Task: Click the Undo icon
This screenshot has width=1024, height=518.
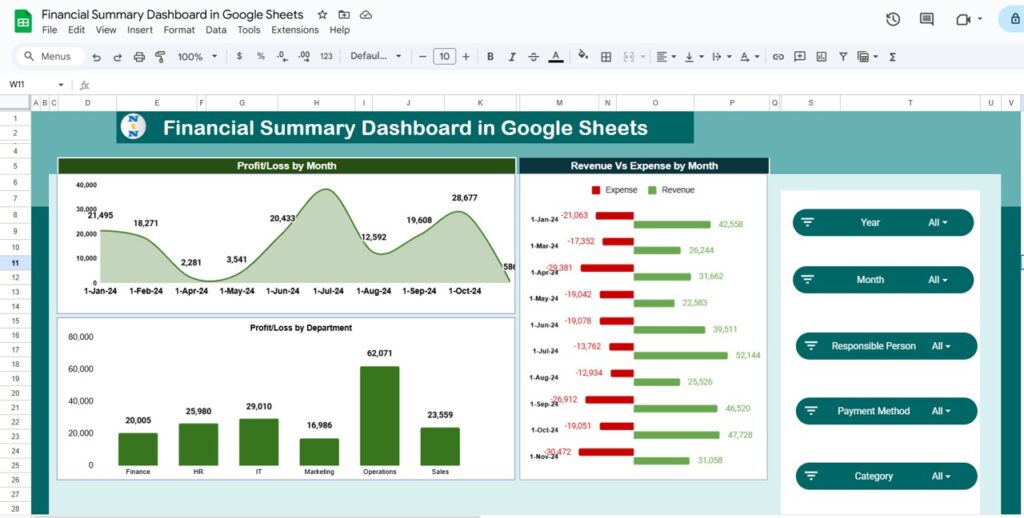Action: coord(97,57)
